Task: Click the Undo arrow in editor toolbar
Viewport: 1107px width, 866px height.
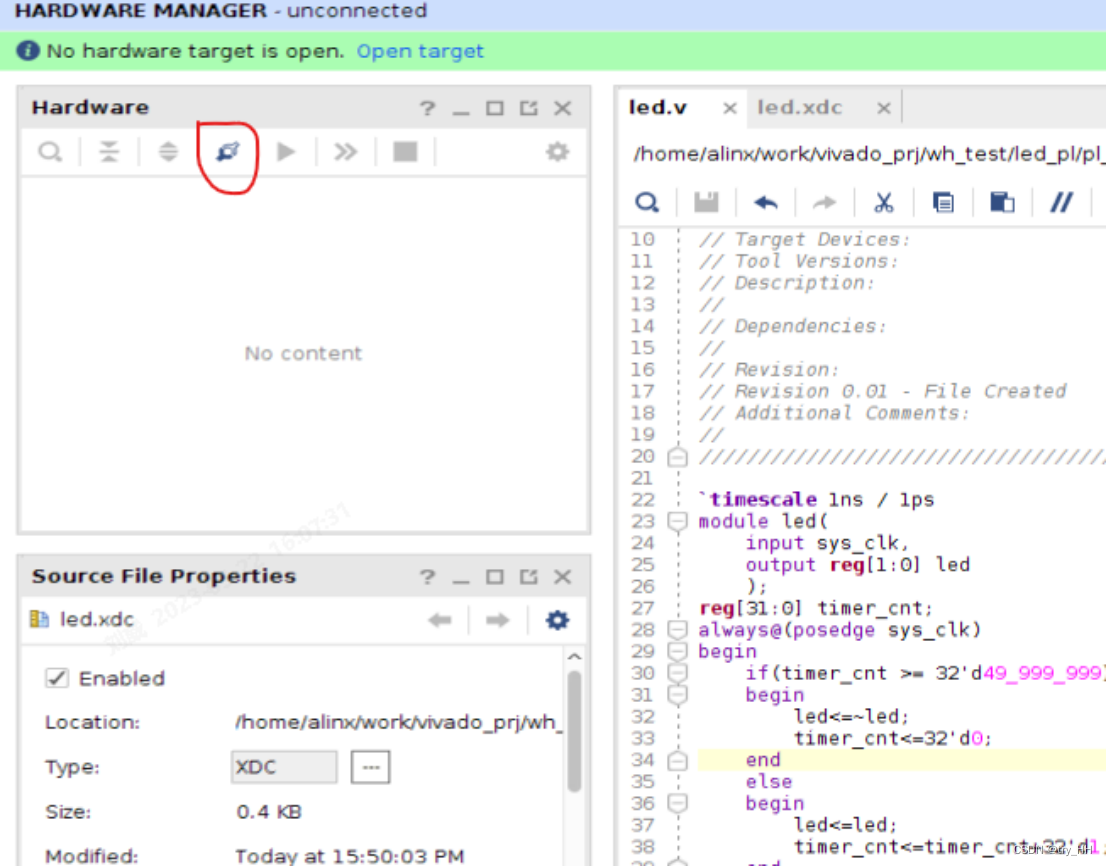Action: (765, 203)
